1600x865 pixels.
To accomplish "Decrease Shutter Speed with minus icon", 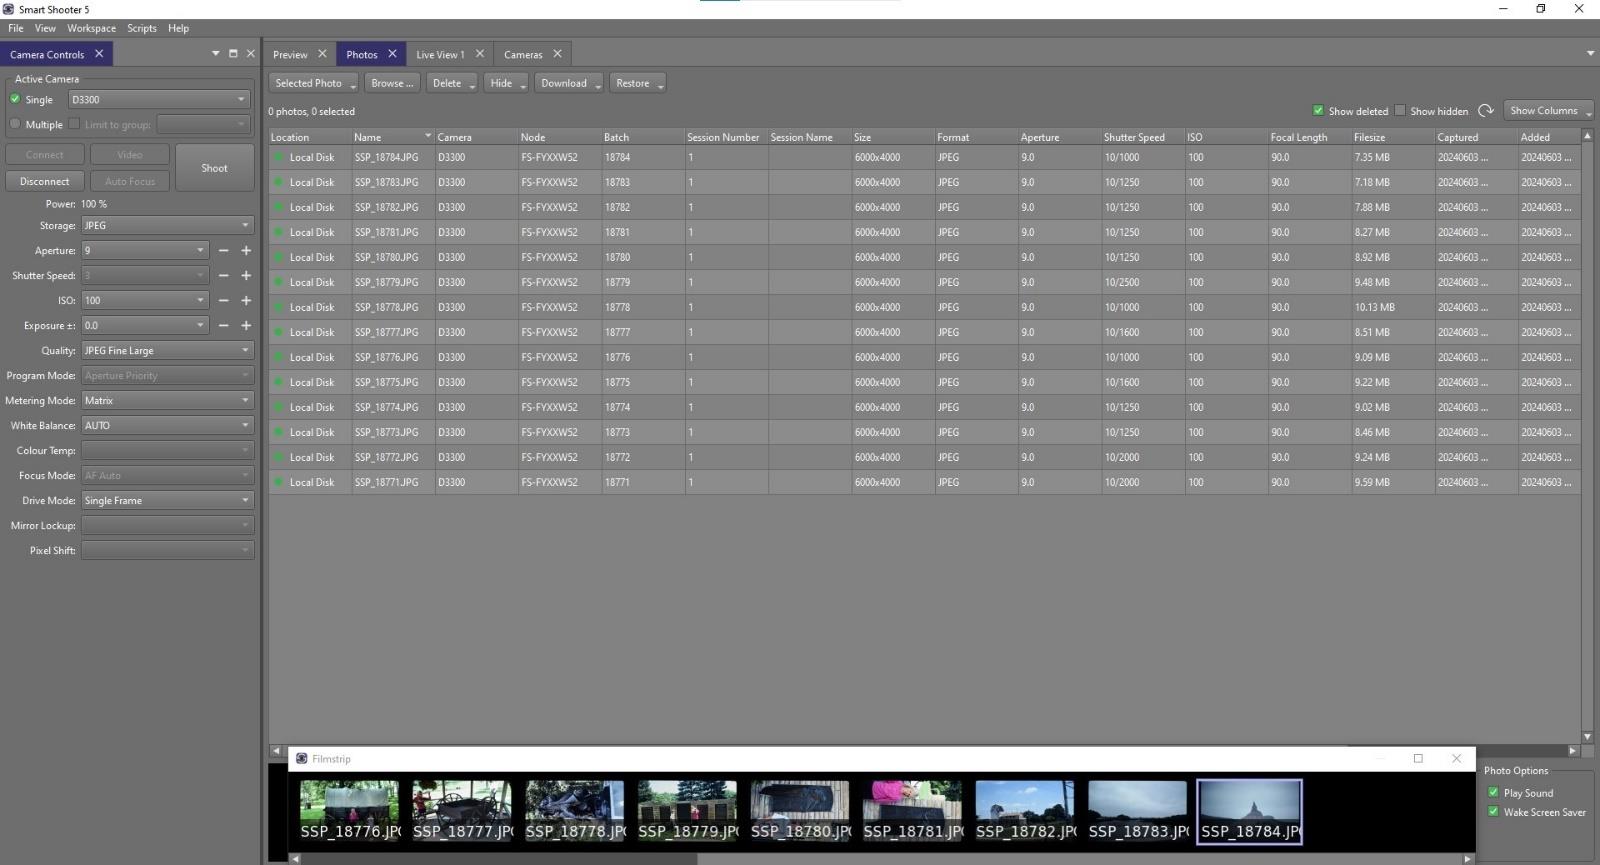I will coord(223,276).
